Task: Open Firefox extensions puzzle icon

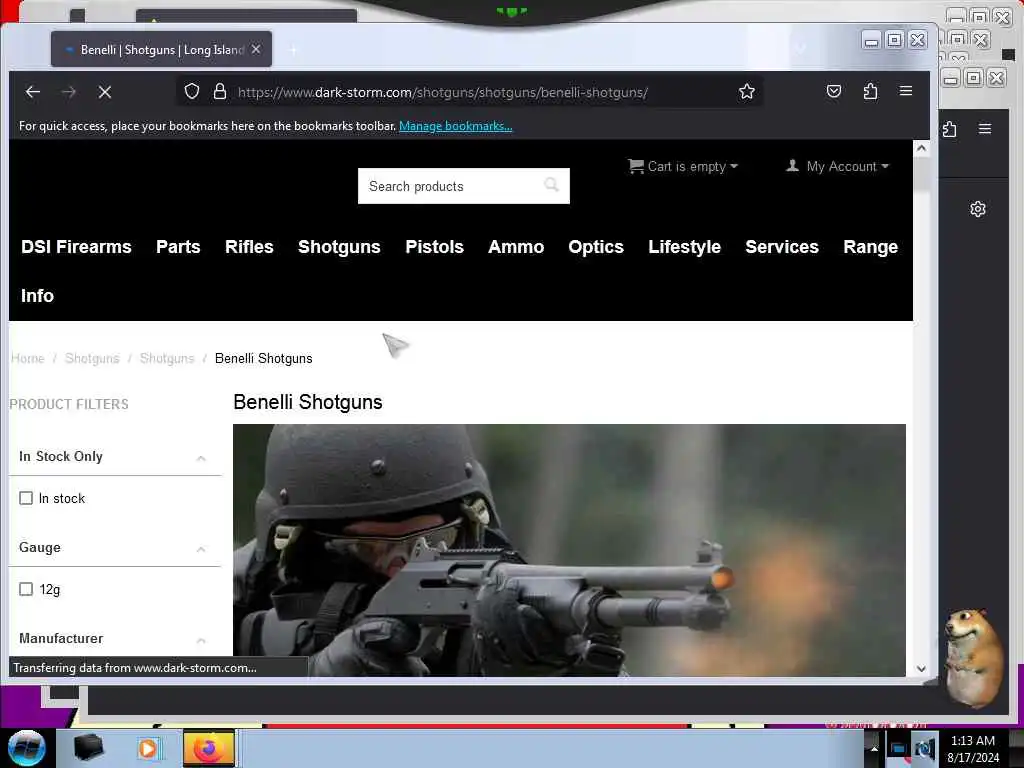Action: (x=870, y=91)
